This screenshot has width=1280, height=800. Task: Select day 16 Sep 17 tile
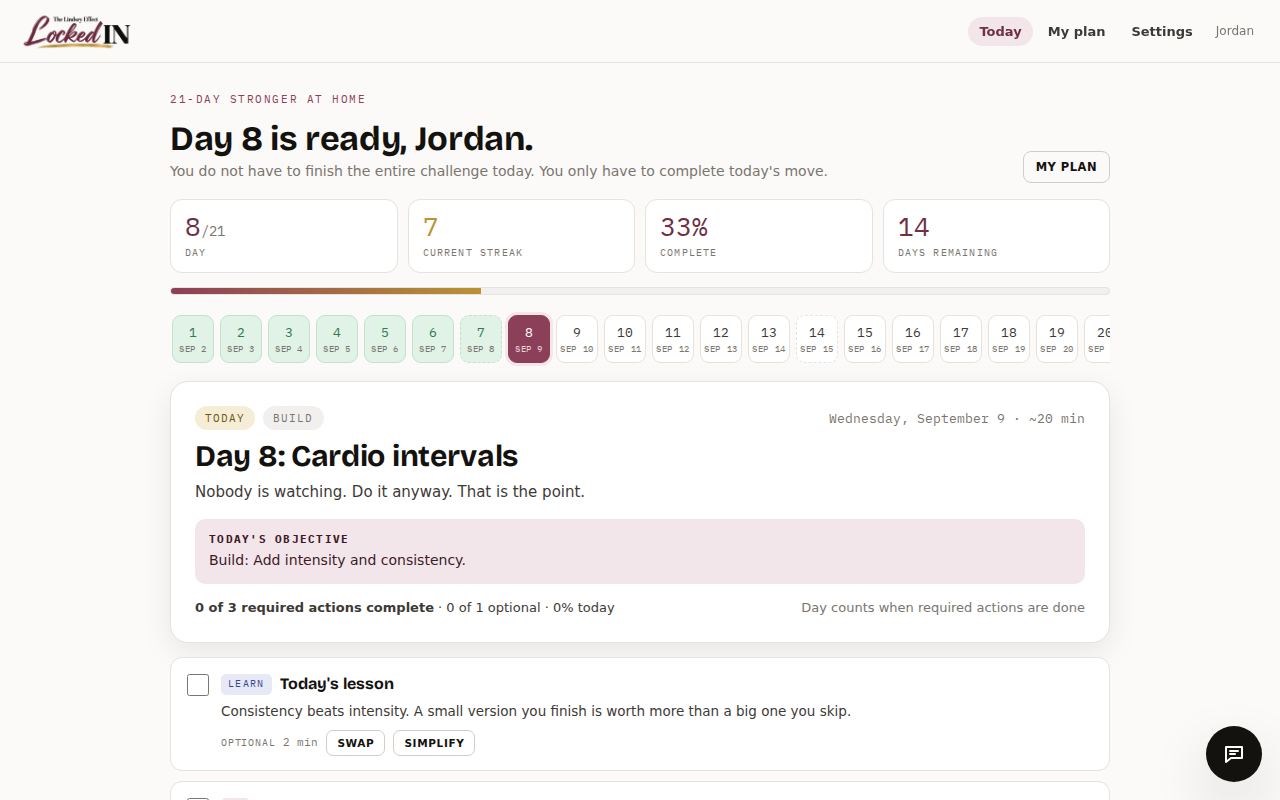pyautogui.click(x=913, y=339)
